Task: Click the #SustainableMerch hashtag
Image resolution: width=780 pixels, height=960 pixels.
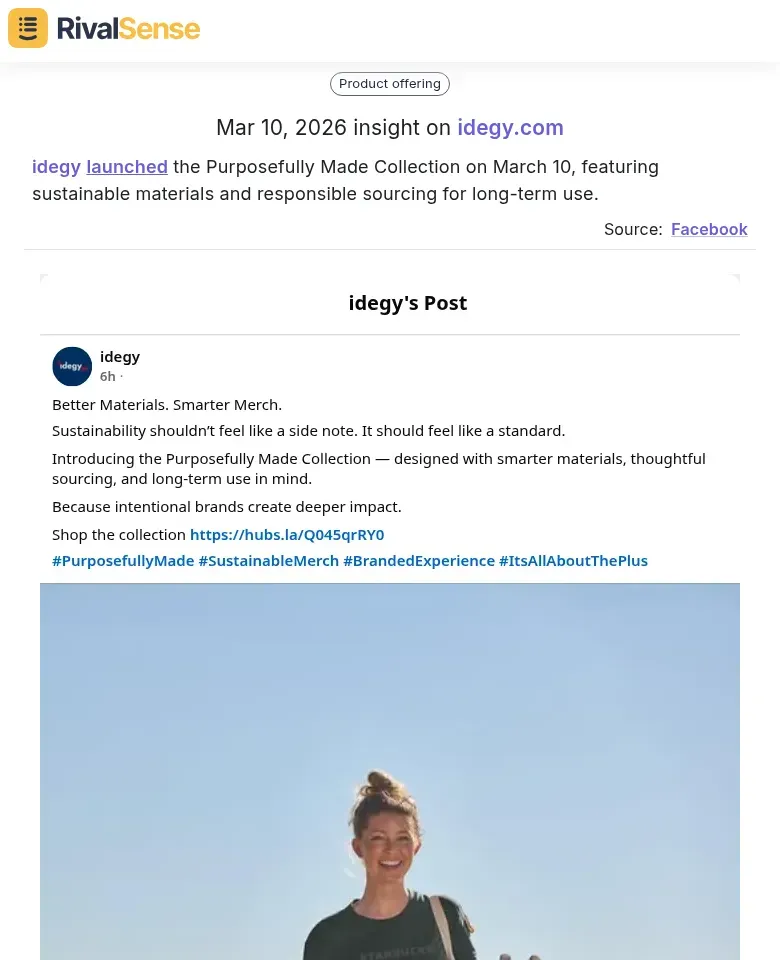Action: tap(268, 560)
